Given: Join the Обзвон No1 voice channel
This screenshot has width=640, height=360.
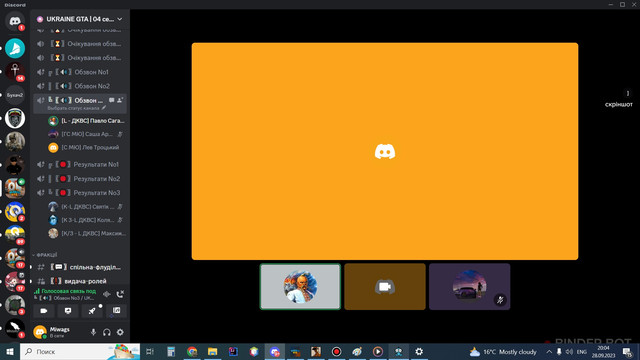Looking at the screenshot, I should point(80,72).
